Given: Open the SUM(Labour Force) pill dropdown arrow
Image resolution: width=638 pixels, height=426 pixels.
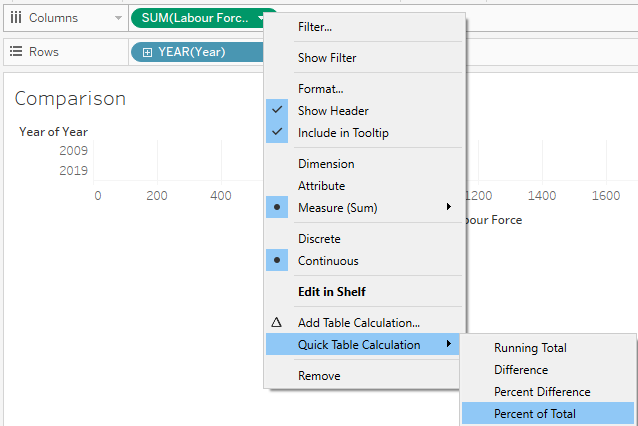Looking at the screenshot, I should 260,18.
